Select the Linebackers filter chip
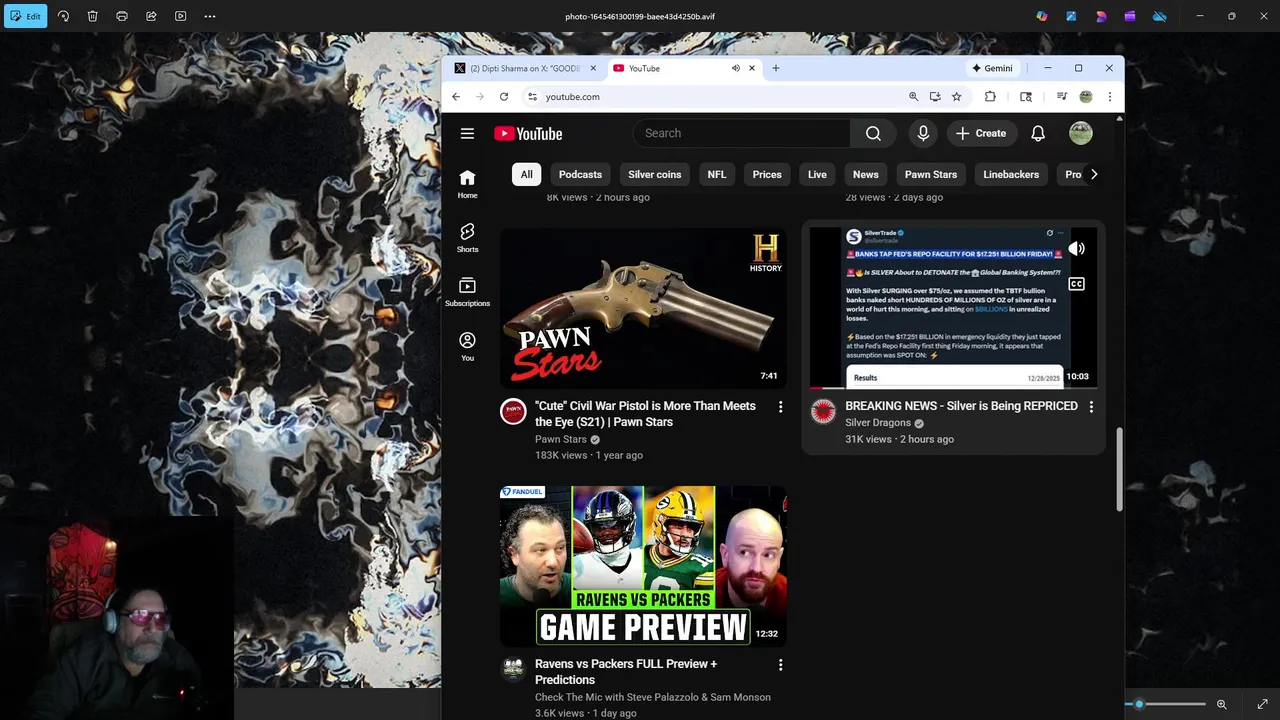This screenshot has height=720, width=1280. tap(1011, 174)
